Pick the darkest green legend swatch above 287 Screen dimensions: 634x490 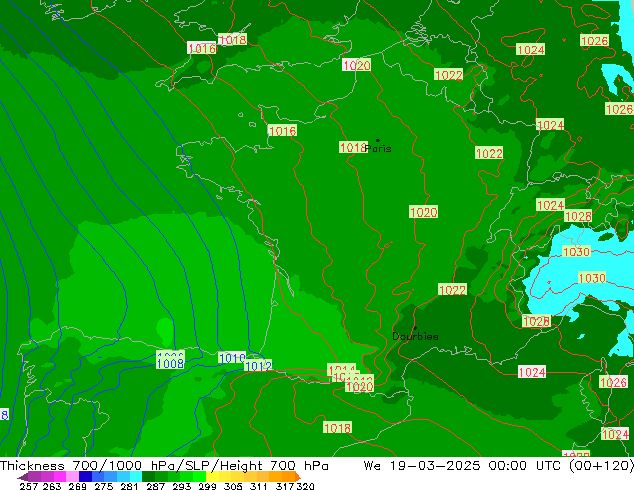[148, 476]
